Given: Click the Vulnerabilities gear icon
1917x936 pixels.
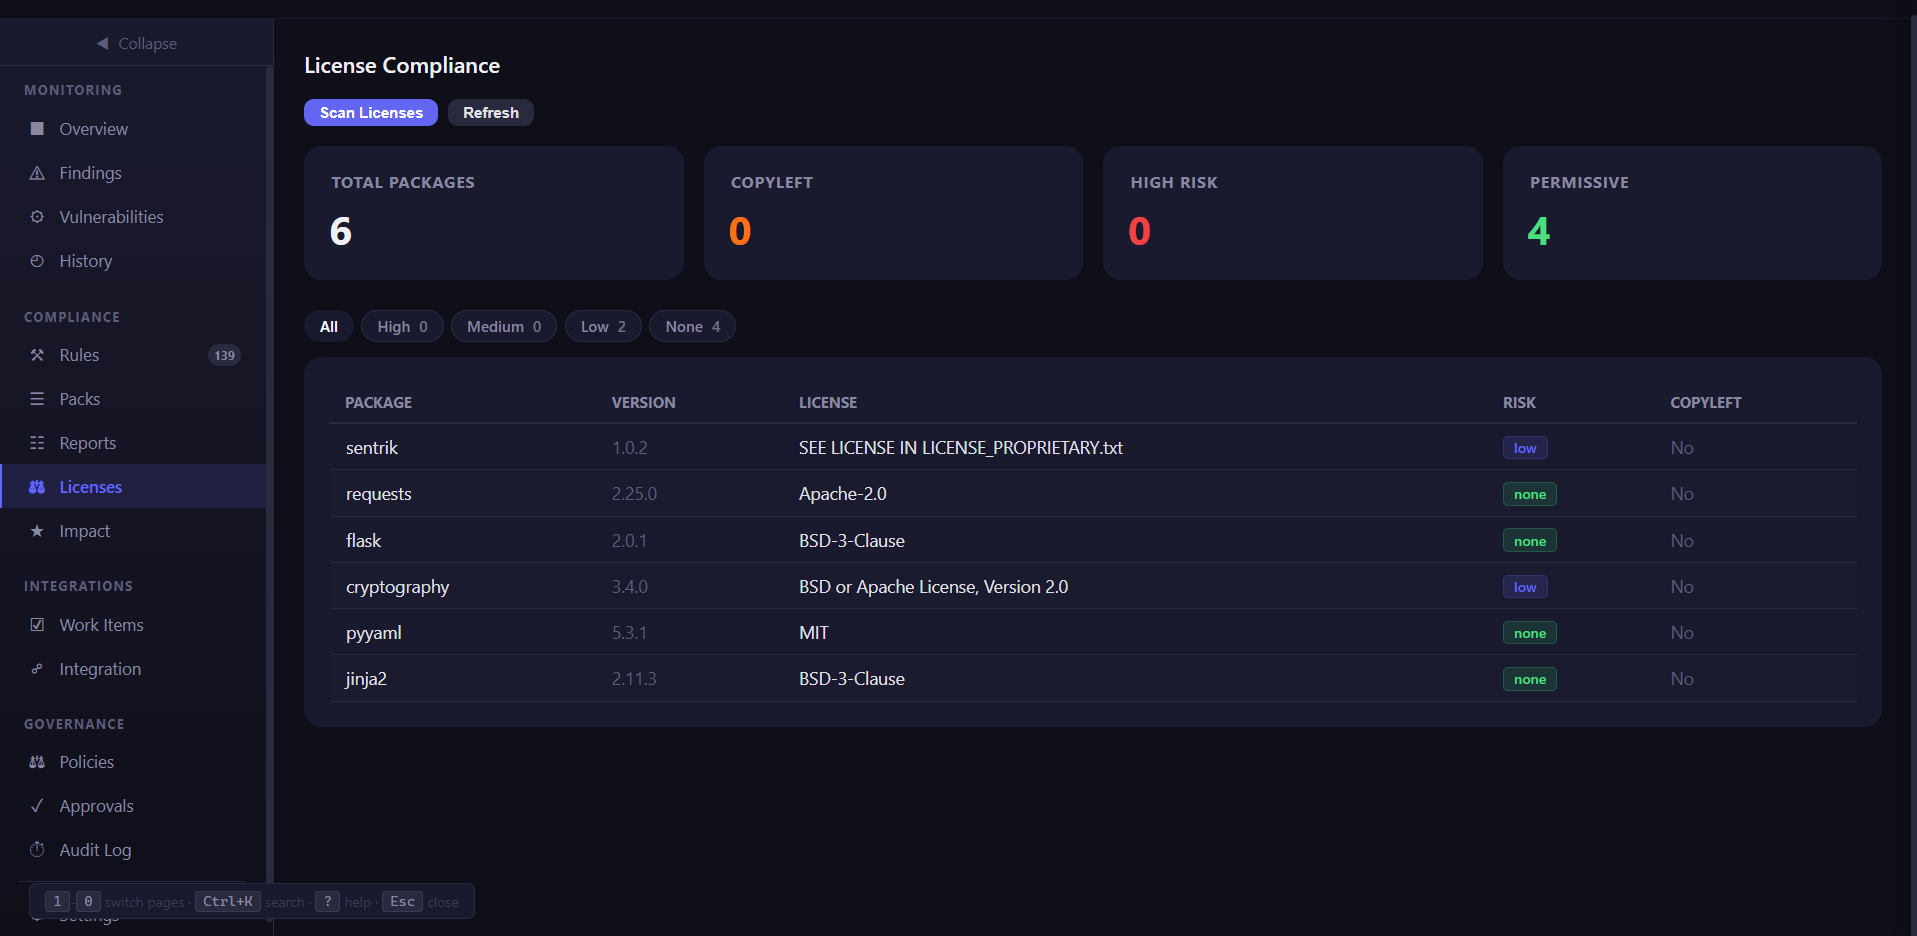Looking at the screenshot, I should 37,217.
